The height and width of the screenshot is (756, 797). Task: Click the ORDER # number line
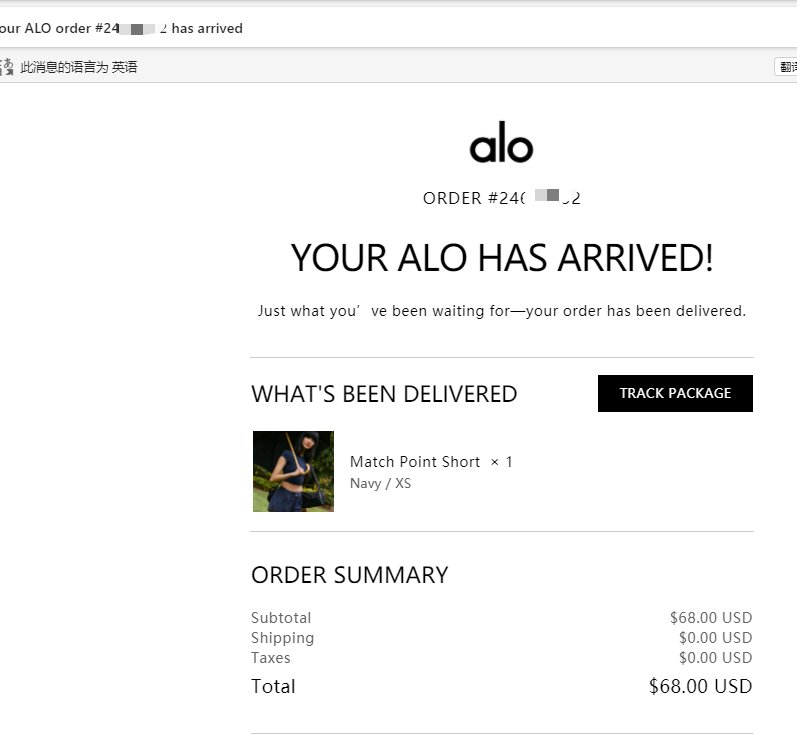click(x=501, y=198)
